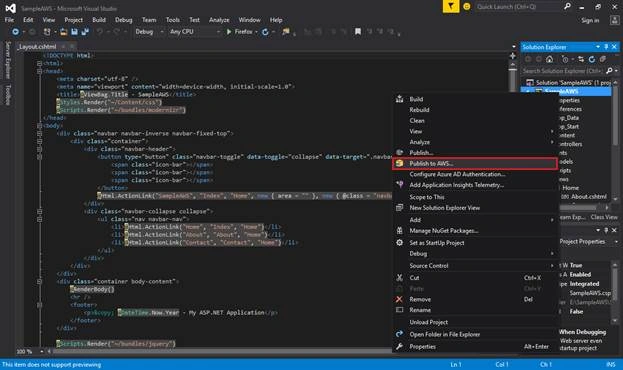Click the Quick Launch search field
The image size is (623, 370).
(x=518, y=7)
